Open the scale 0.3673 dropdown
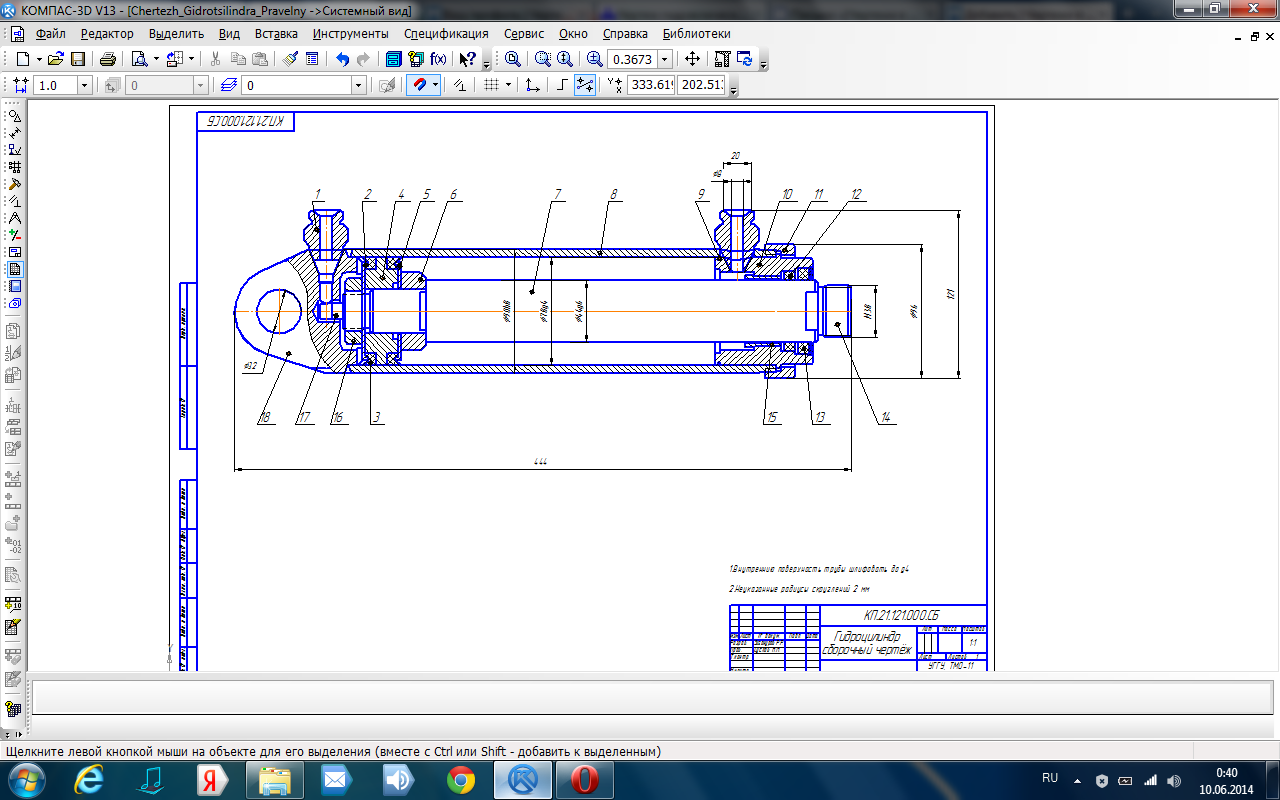 click(664, 59)
